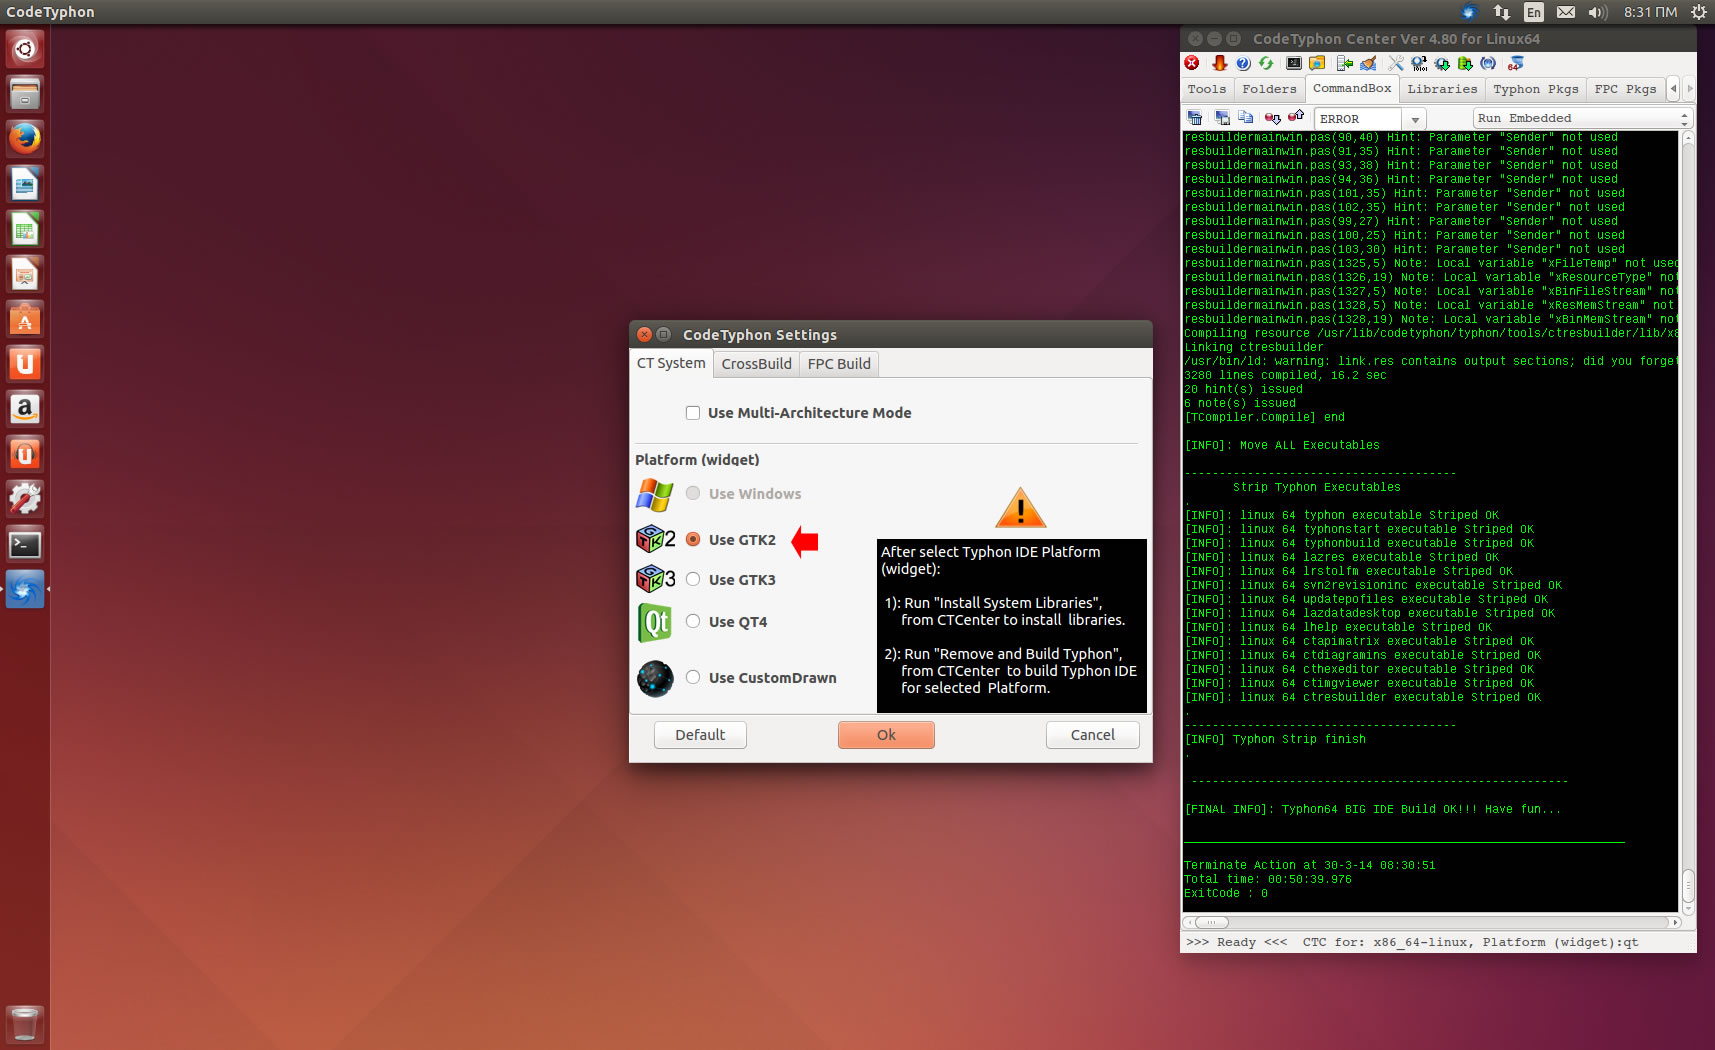Click the gear with binary digits icon
The width and height of the screenshot is (1715, 1050).
tap(1419, 63)
